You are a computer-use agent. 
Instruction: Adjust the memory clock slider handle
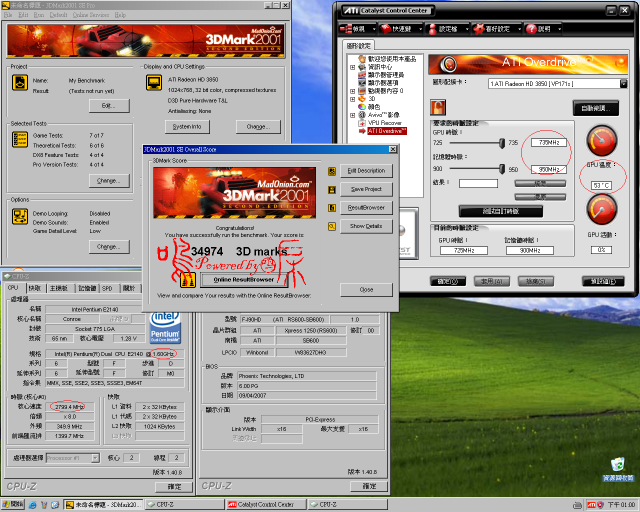(x=502, y=169)
